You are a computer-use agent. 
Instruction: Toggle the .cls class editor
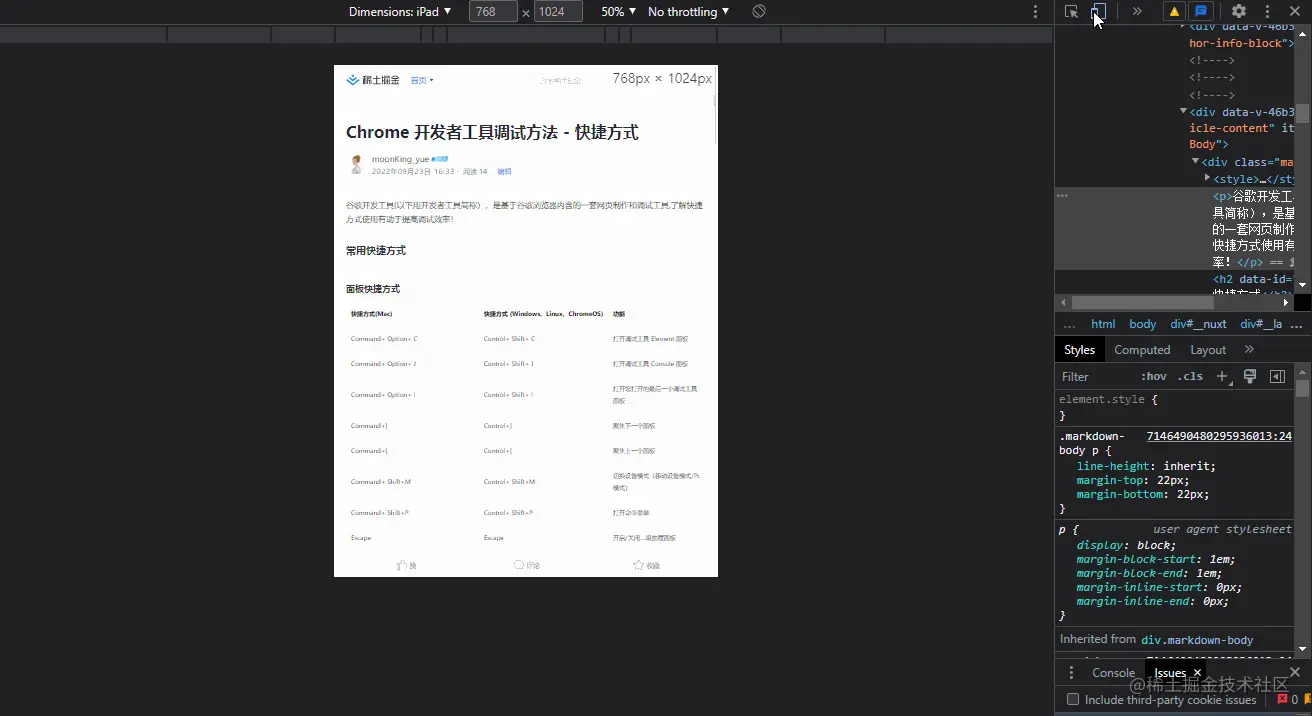pyautogui.click(x=1191, y=377)
